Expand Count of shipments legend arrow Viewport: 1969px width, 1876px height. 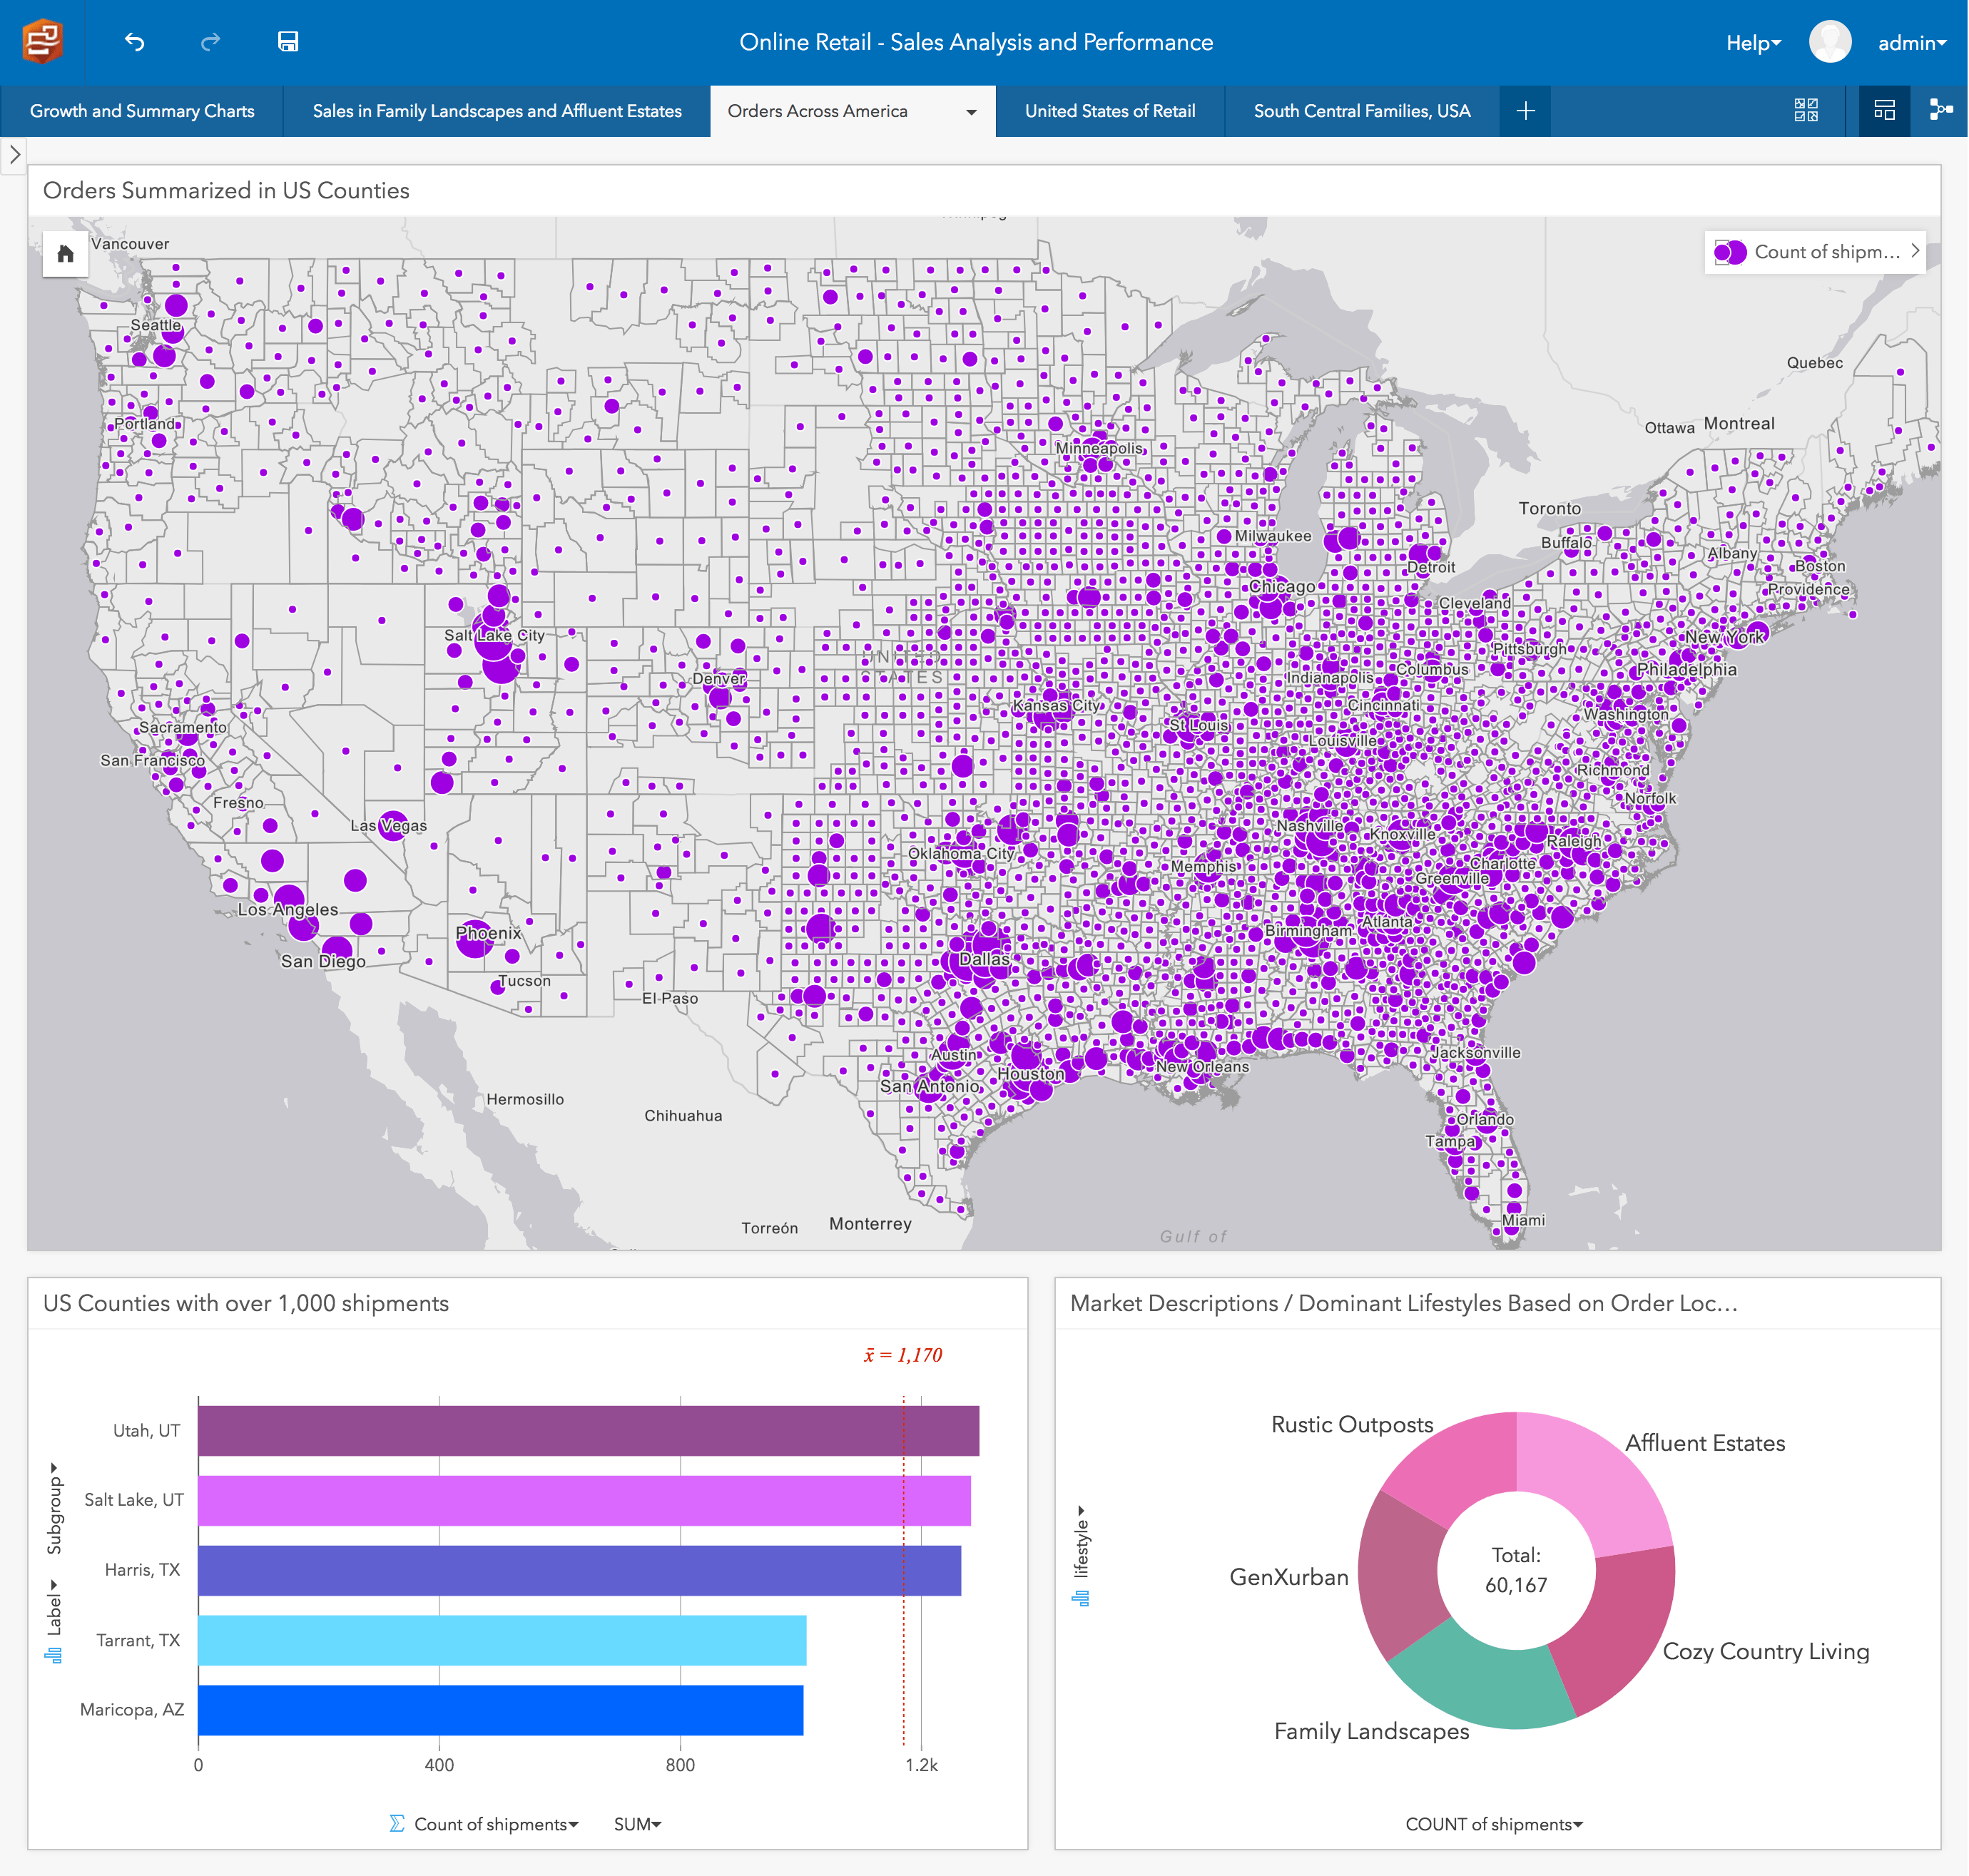coord(1915,251)
